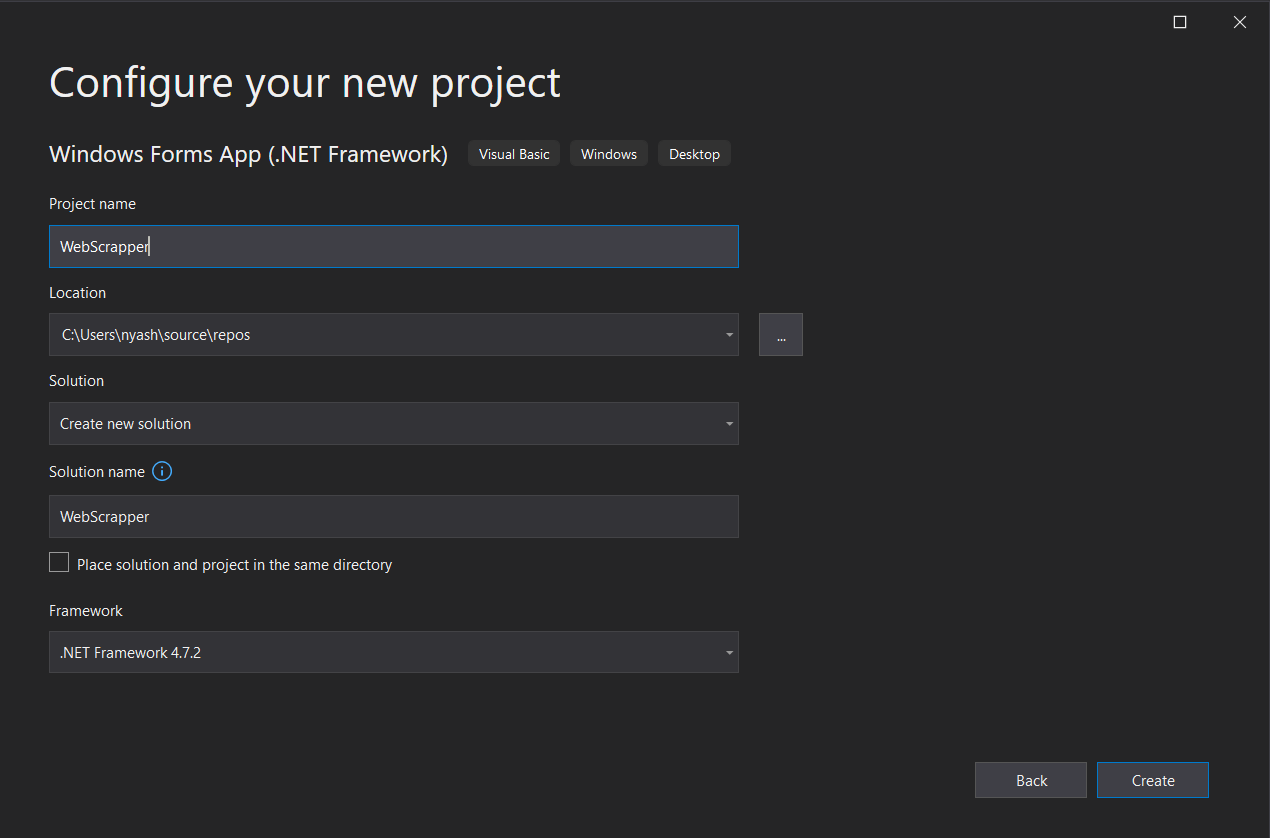Image resolution: width=1270 pixels, height=838 pixels.
Task: Click the browse (...) button next to Location
Action: tap(780, 334)
